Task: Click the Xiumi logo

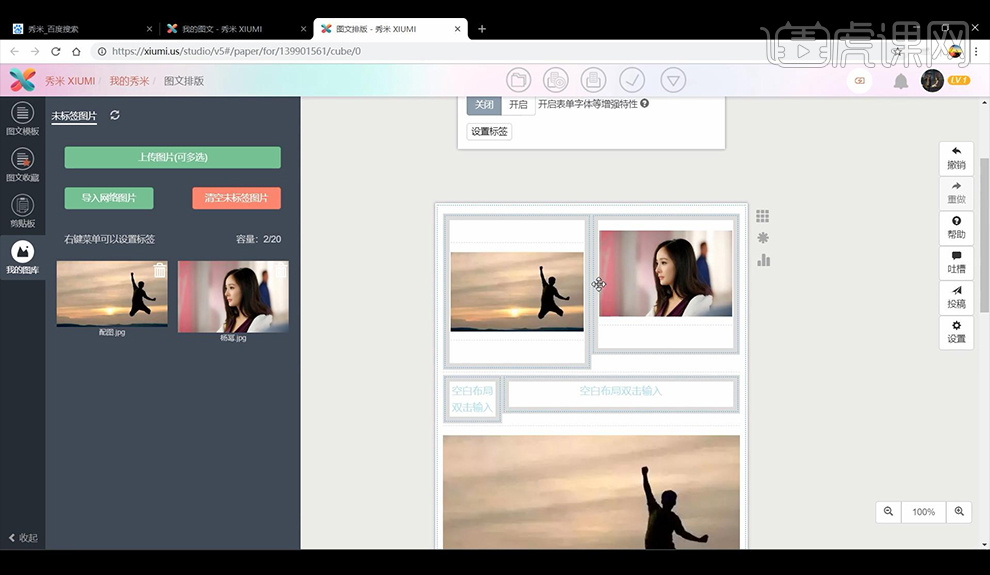Action: 22,80
